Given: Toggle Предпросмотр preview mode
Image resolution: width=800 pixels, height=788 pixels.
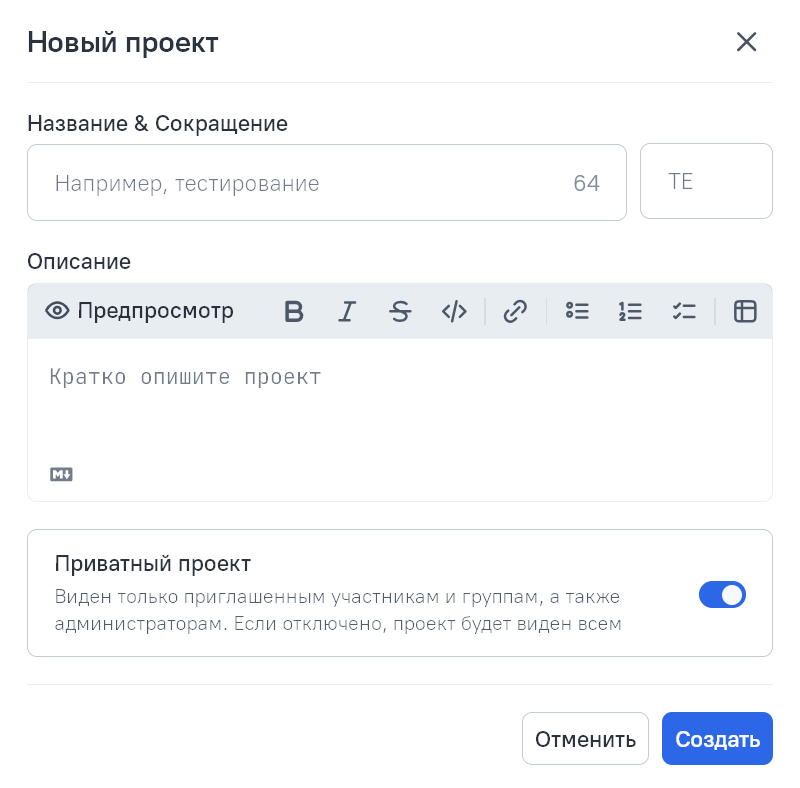Looking at the screenshot, I should pyautogui.click(x=140, y=311).
